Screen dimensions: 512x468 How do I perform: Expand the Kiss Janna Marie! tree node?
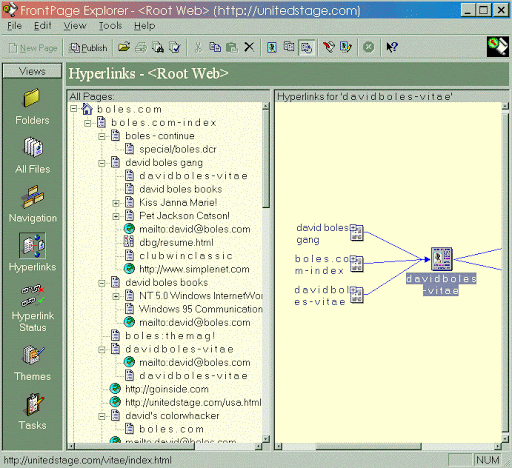tap(116, 202)
